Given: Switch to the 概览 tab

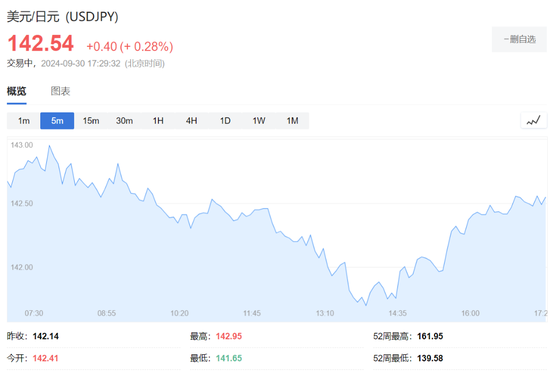Looking at the screenshot, I should [x=16, y=91].
